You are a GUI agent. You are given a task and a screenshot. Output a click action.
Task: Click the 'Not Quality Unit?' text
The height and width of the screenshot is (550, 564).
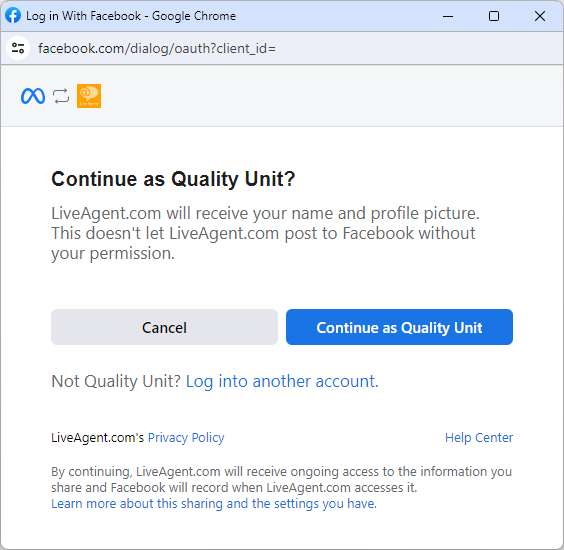tap(116, 382)
